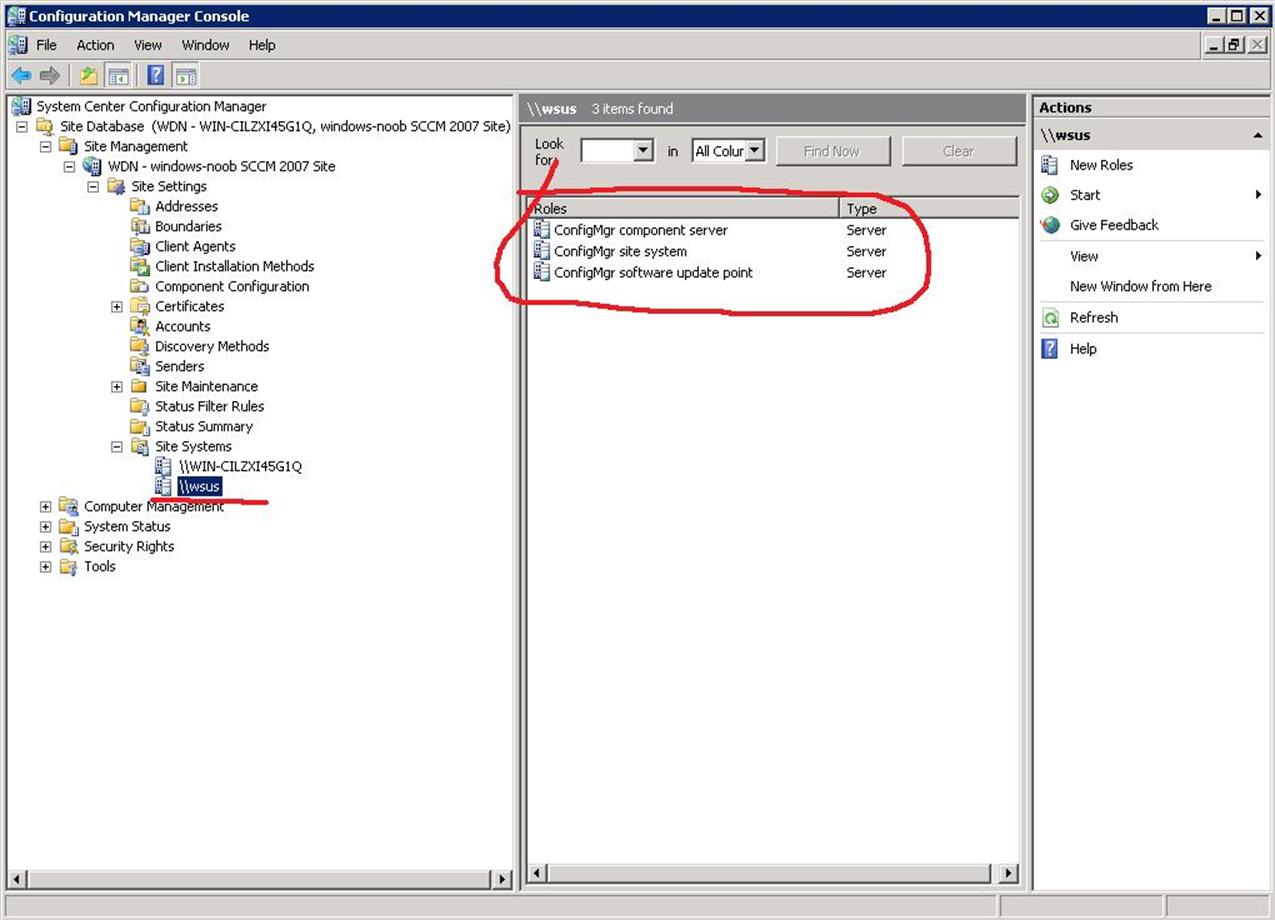Expand the Security Rights node
The width and height of the screenshot is (1275, 920).
pos(45,546)
